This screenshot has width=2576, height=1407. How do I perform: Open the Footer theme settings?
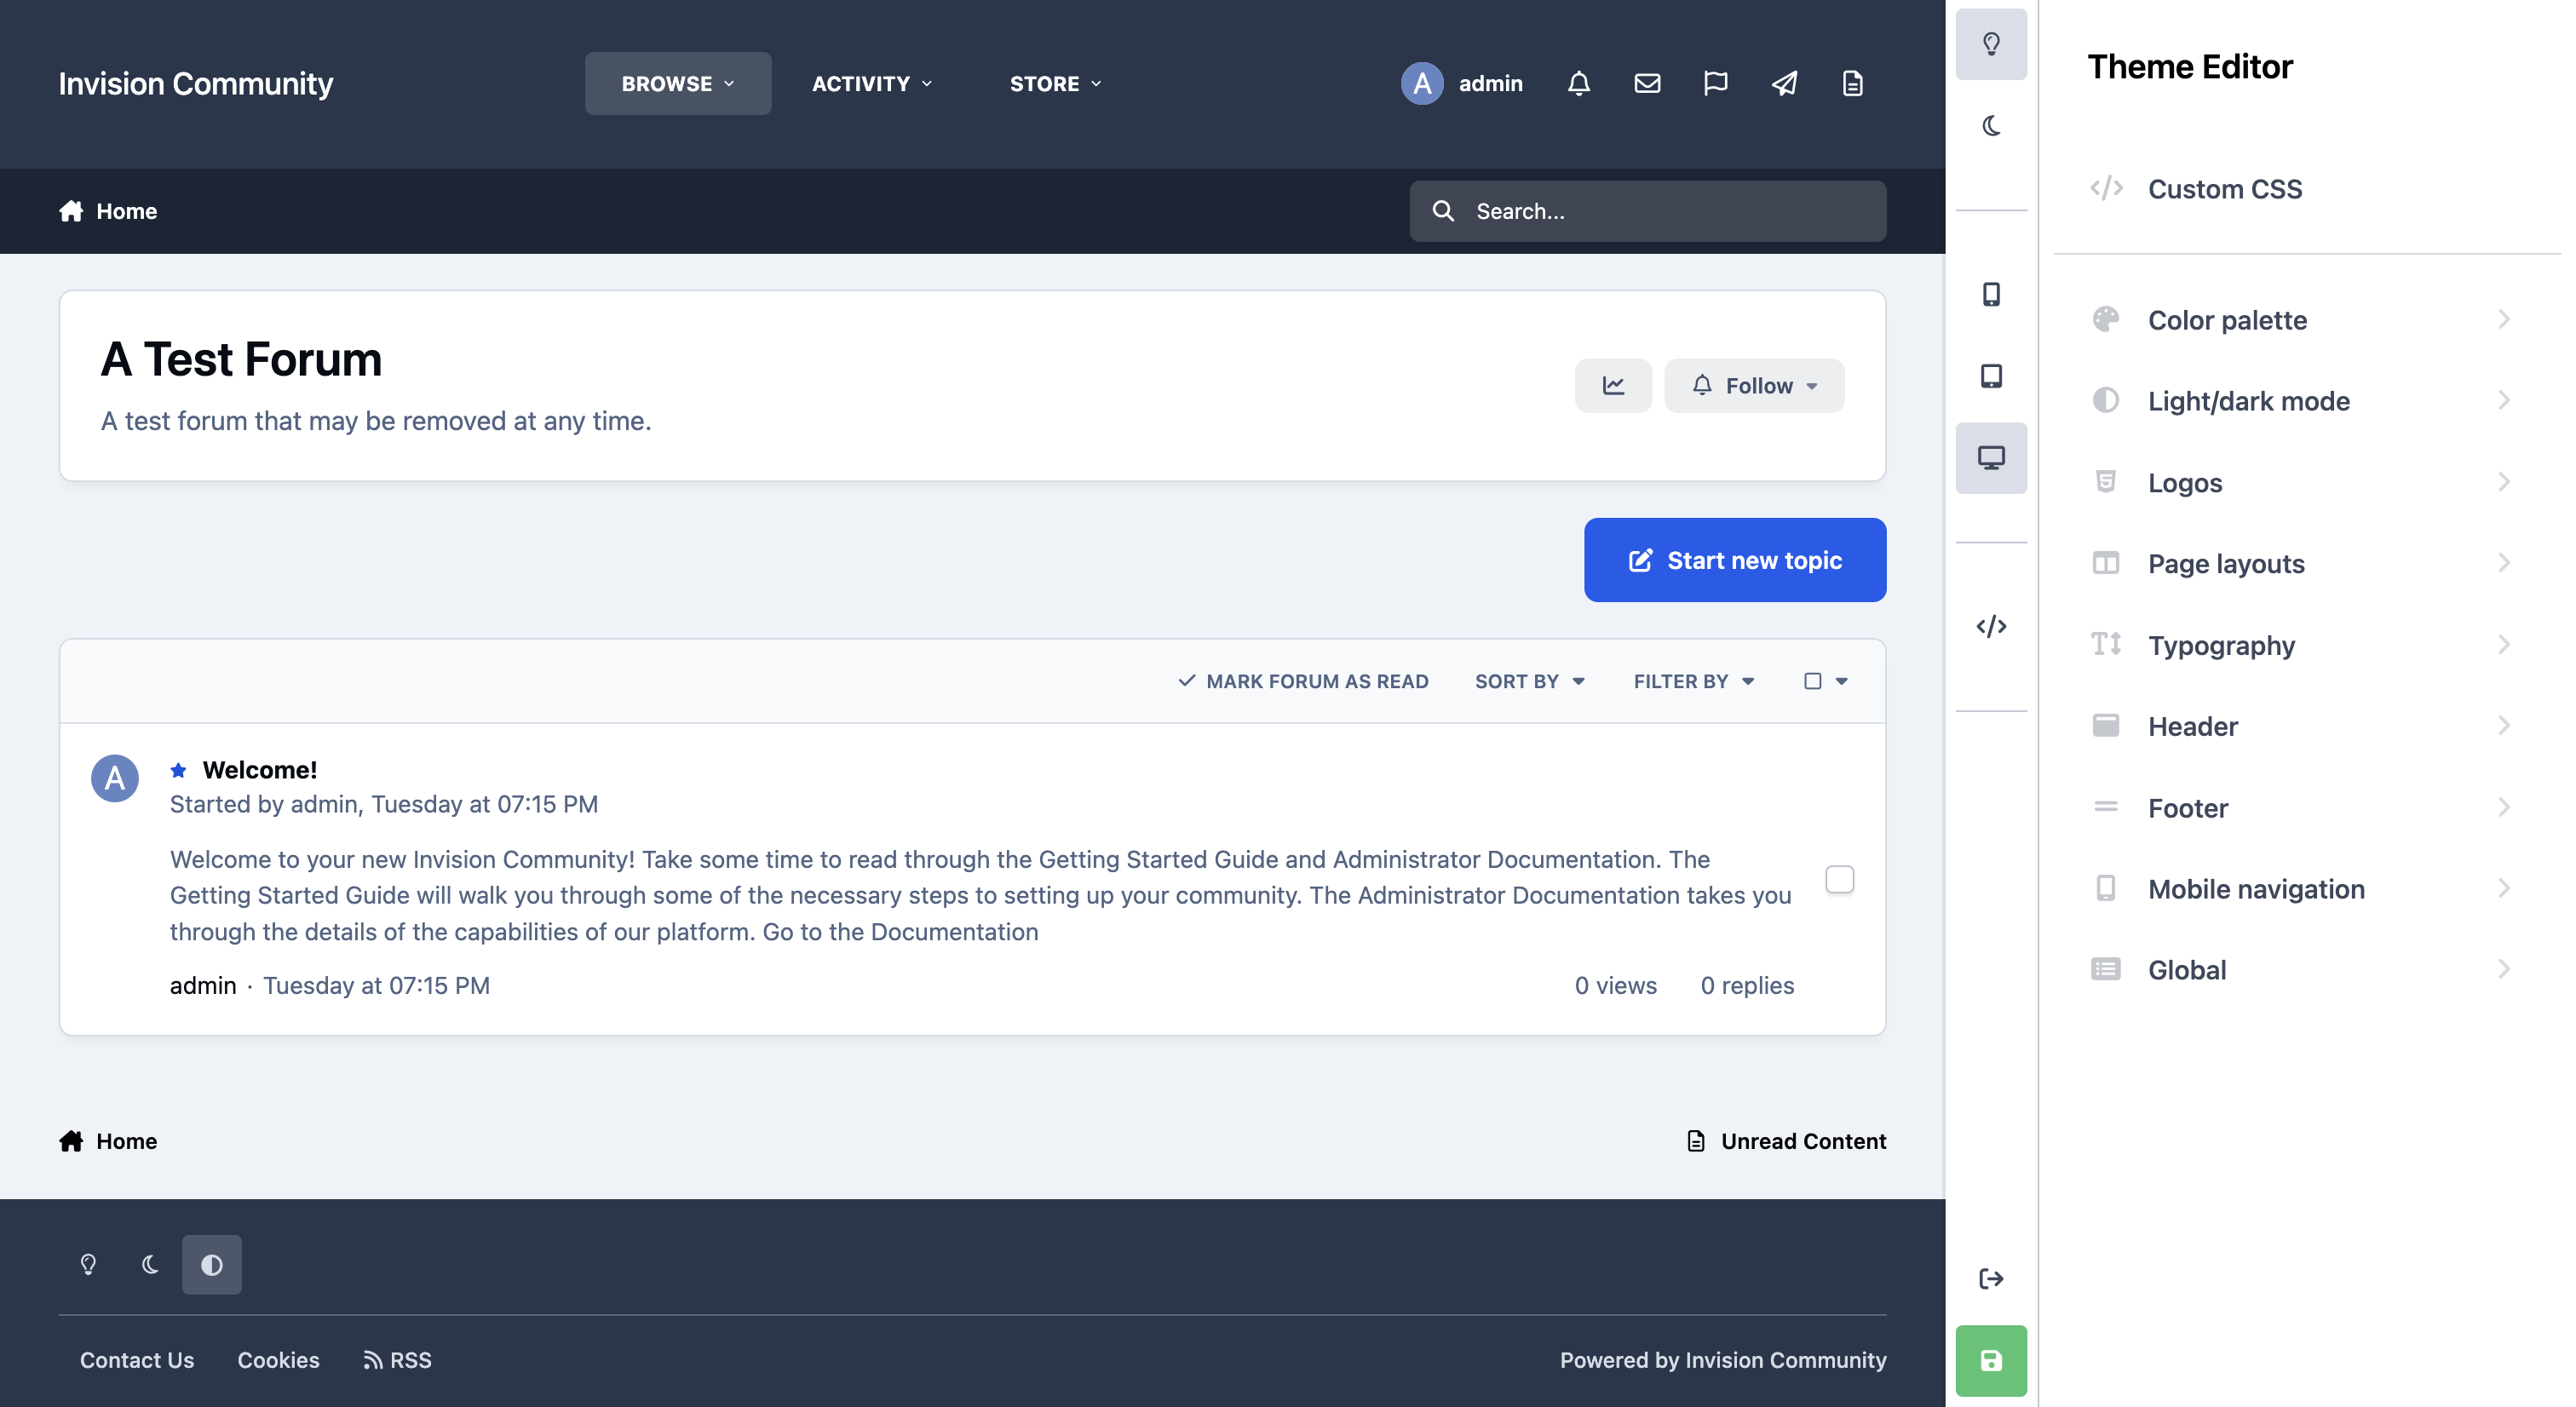click(2302, 807)
